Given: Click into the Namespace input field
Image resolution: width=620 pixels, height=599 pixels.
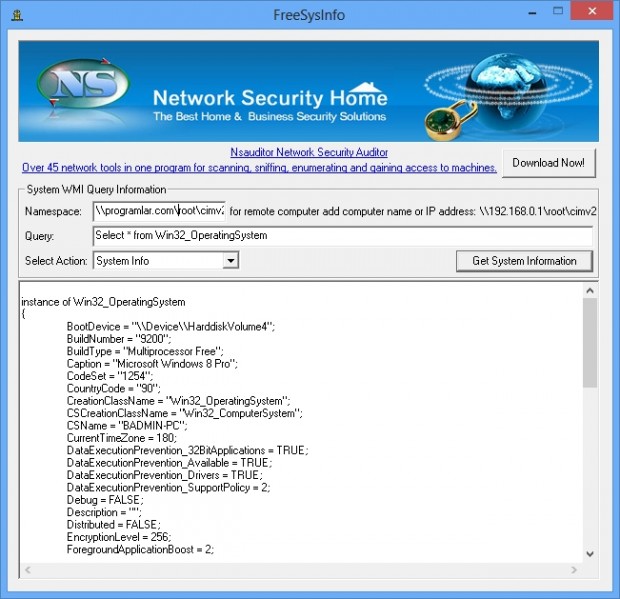Looking at the screenshot, I should click(x=159, y=211).
